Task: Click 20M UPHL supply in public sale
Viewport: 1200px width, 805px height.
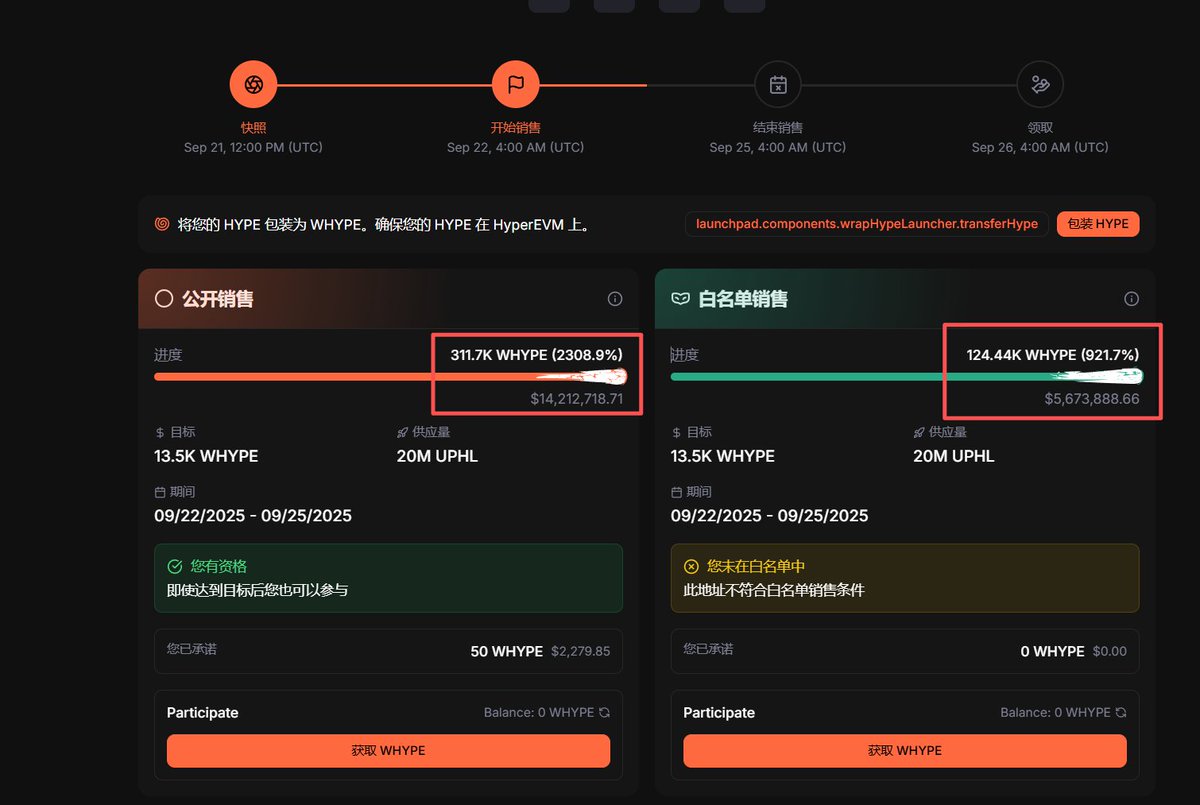Action: pos(437,456)
